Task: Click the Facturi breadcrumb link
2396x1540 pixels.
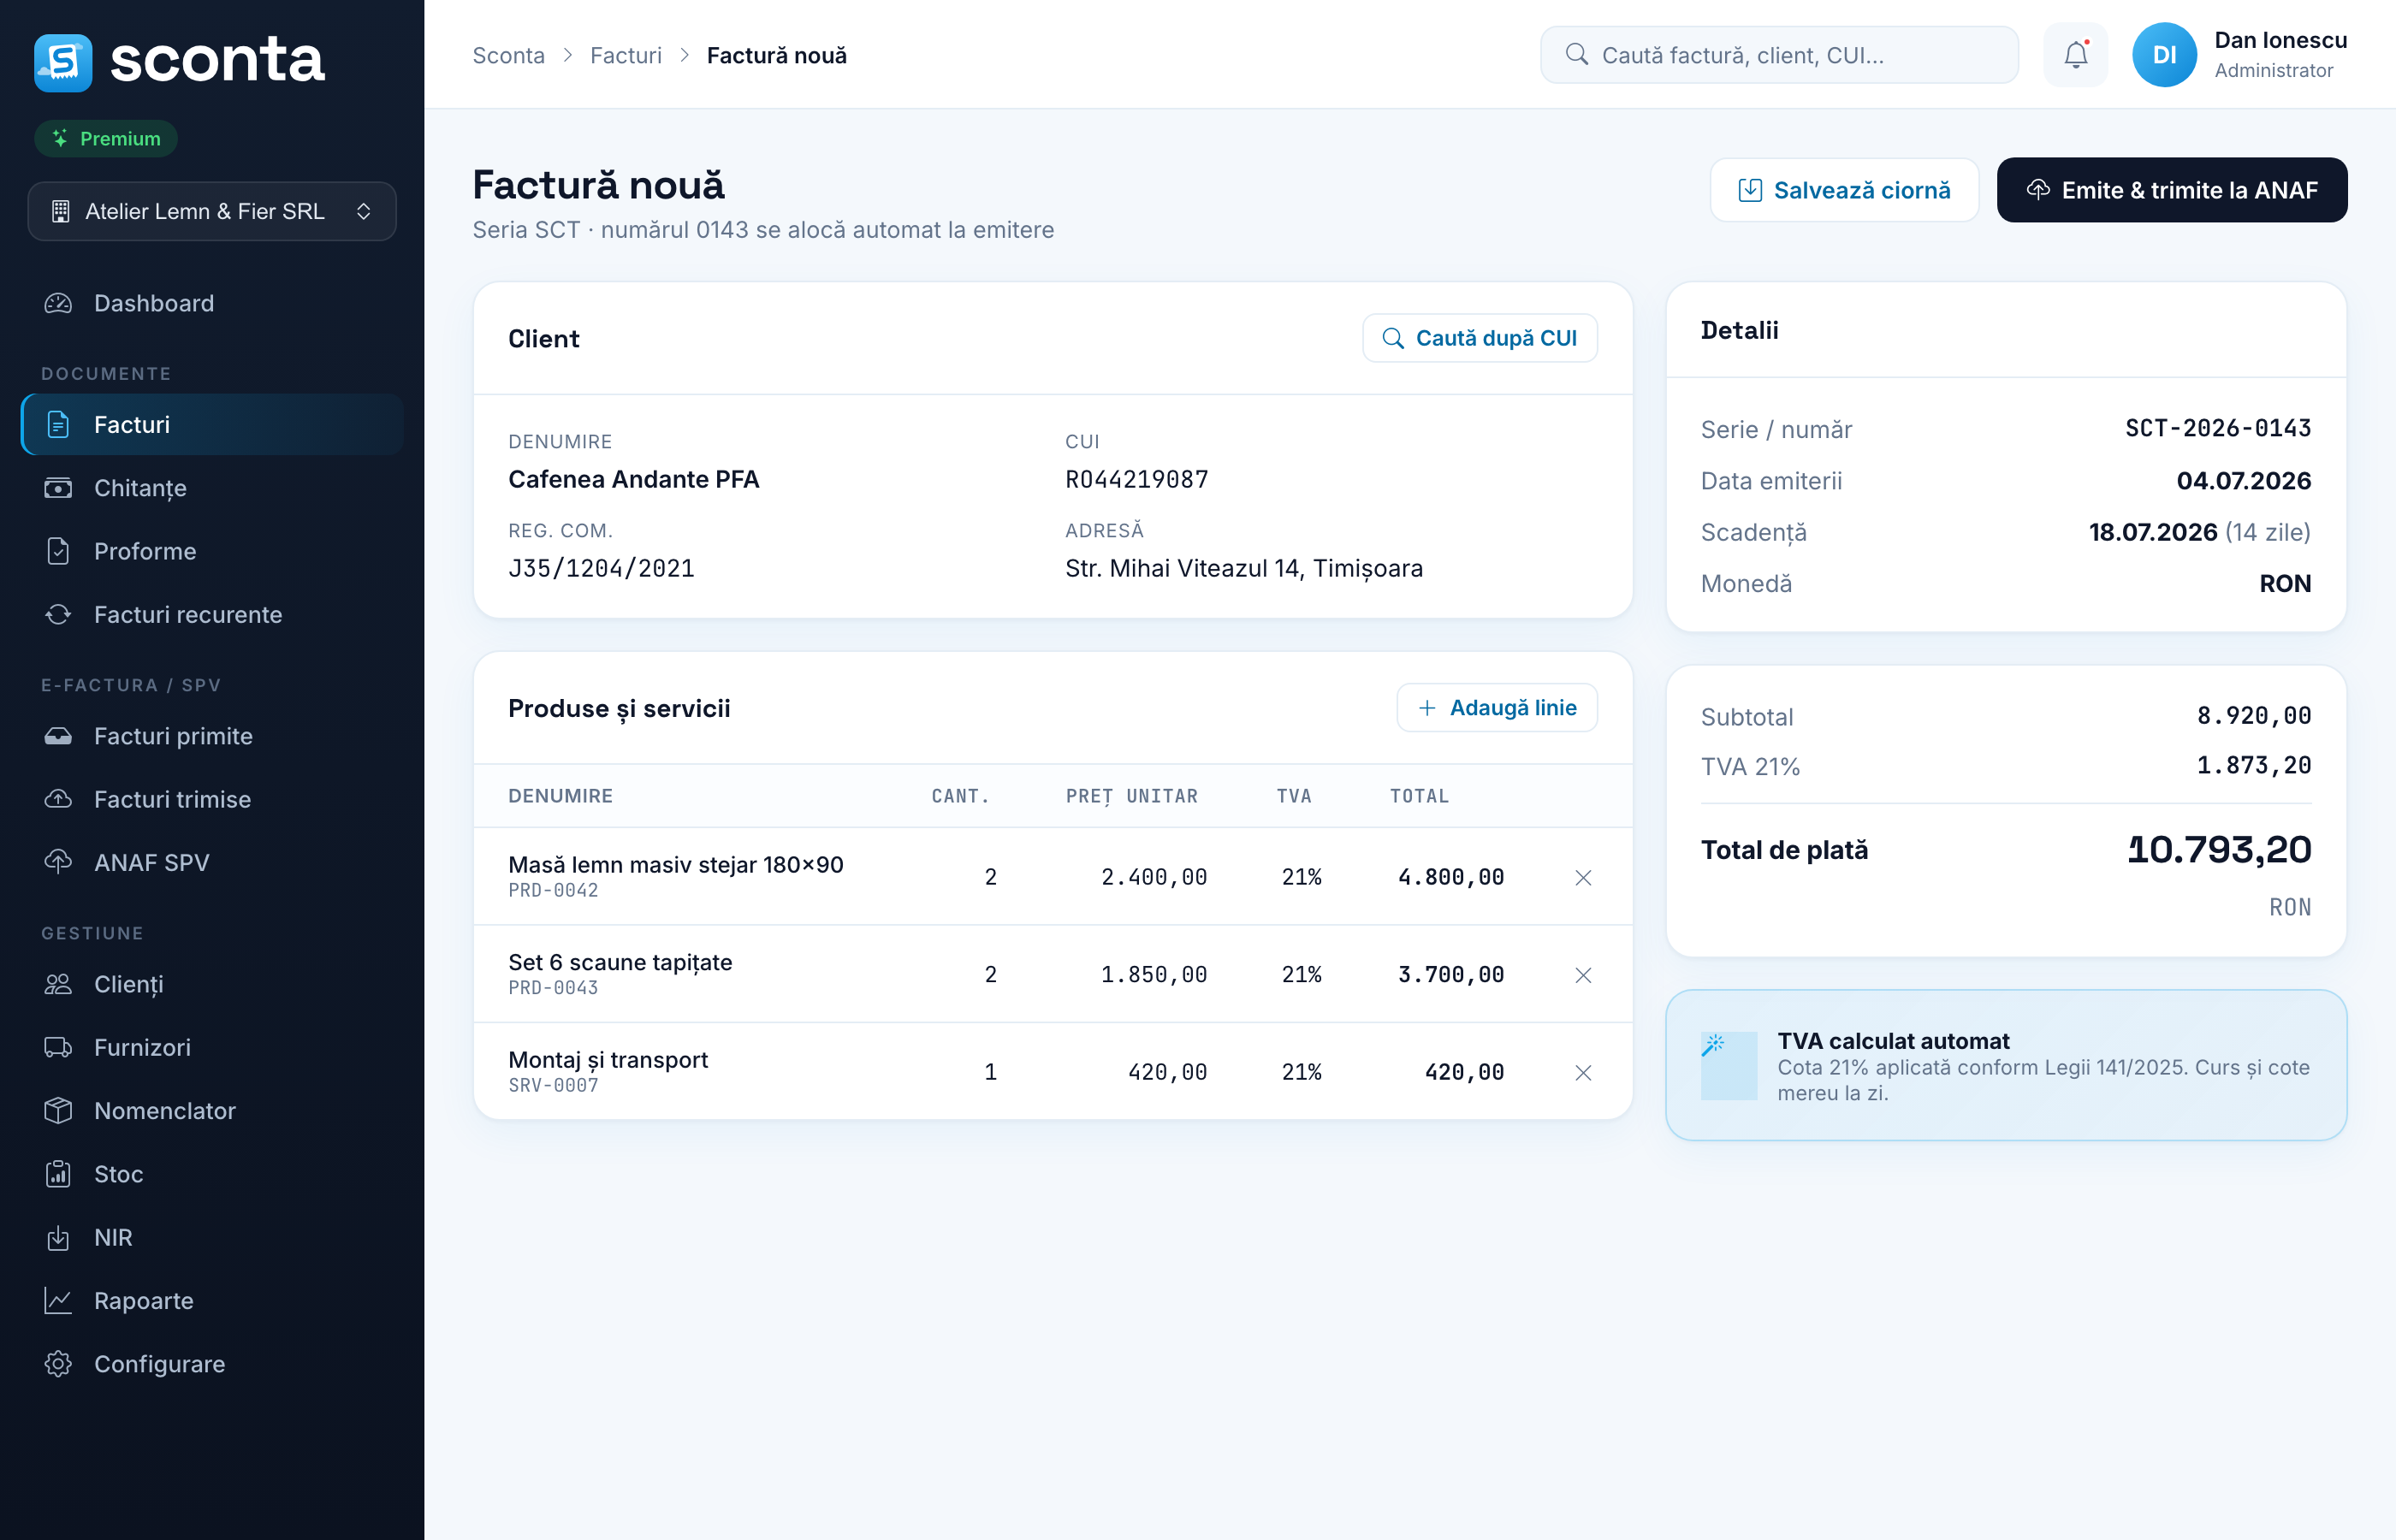Action: click(x=625, y=55)
